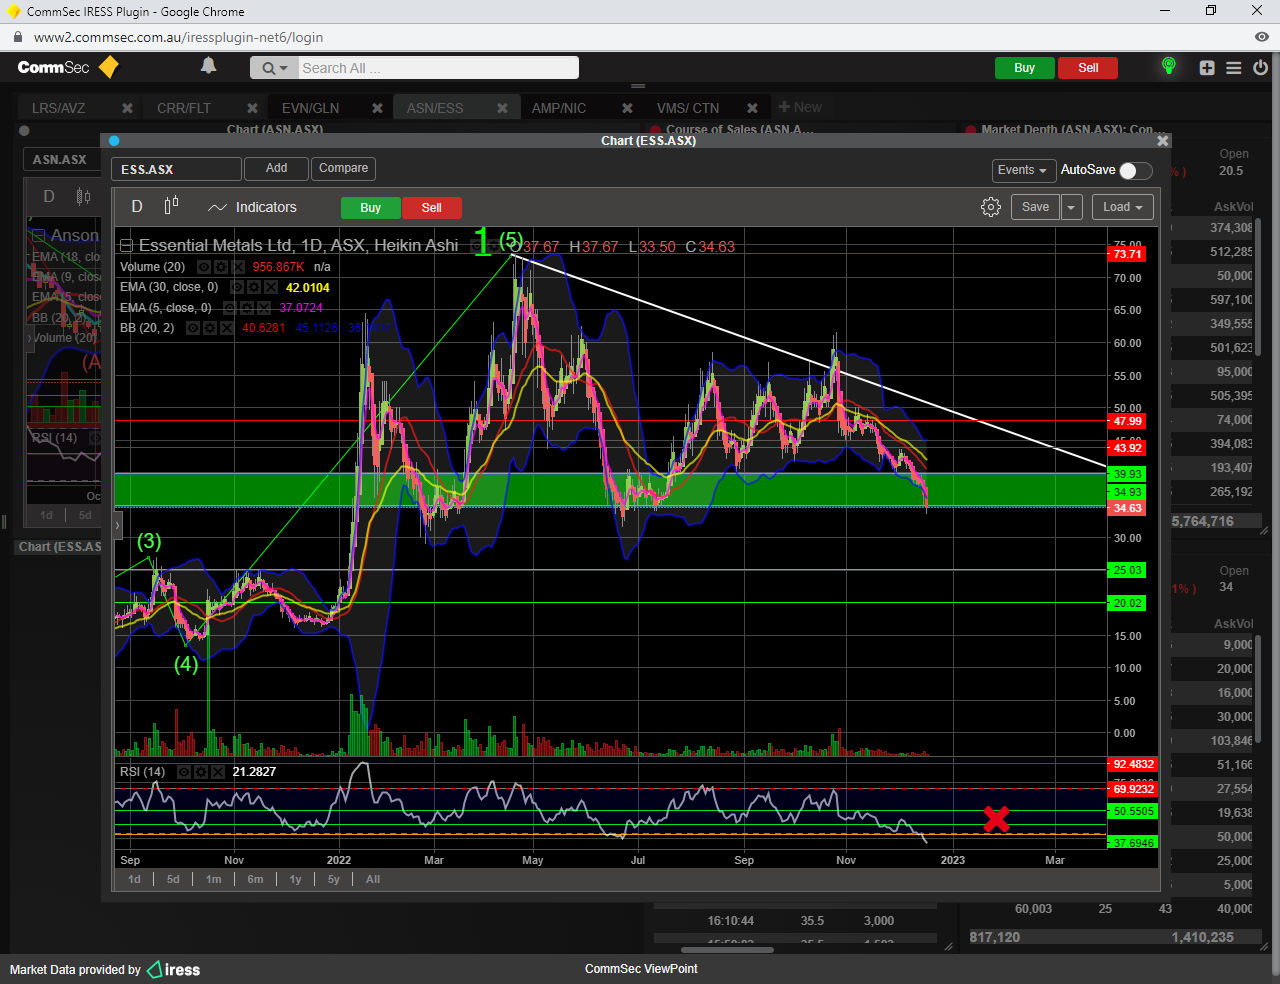The height and width of the screenshot is (984, 1280).
Task: Click the power logout icon
Action: point(1260,68)
